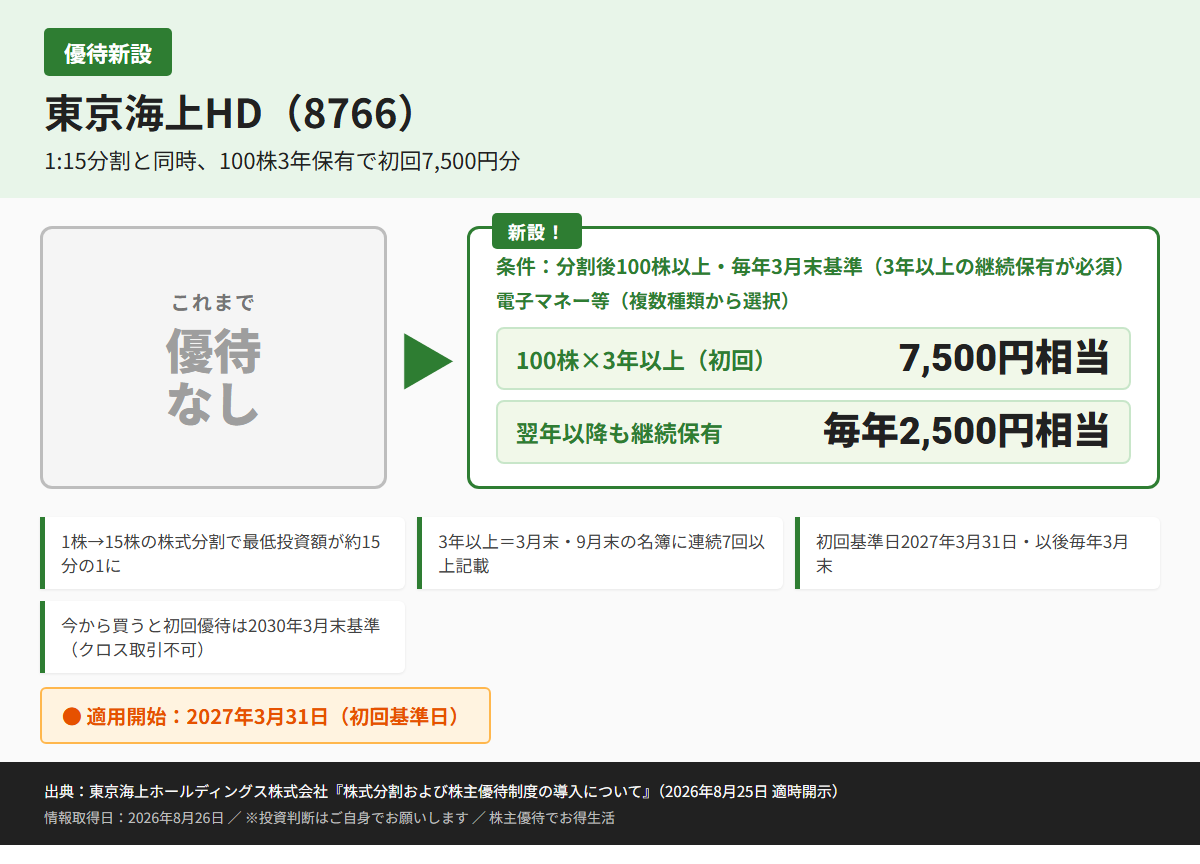Click the note on the 1株→15株 stock split
This screenshot has width=1200, height=864.
pyautogui.click(x=222, y=553)
